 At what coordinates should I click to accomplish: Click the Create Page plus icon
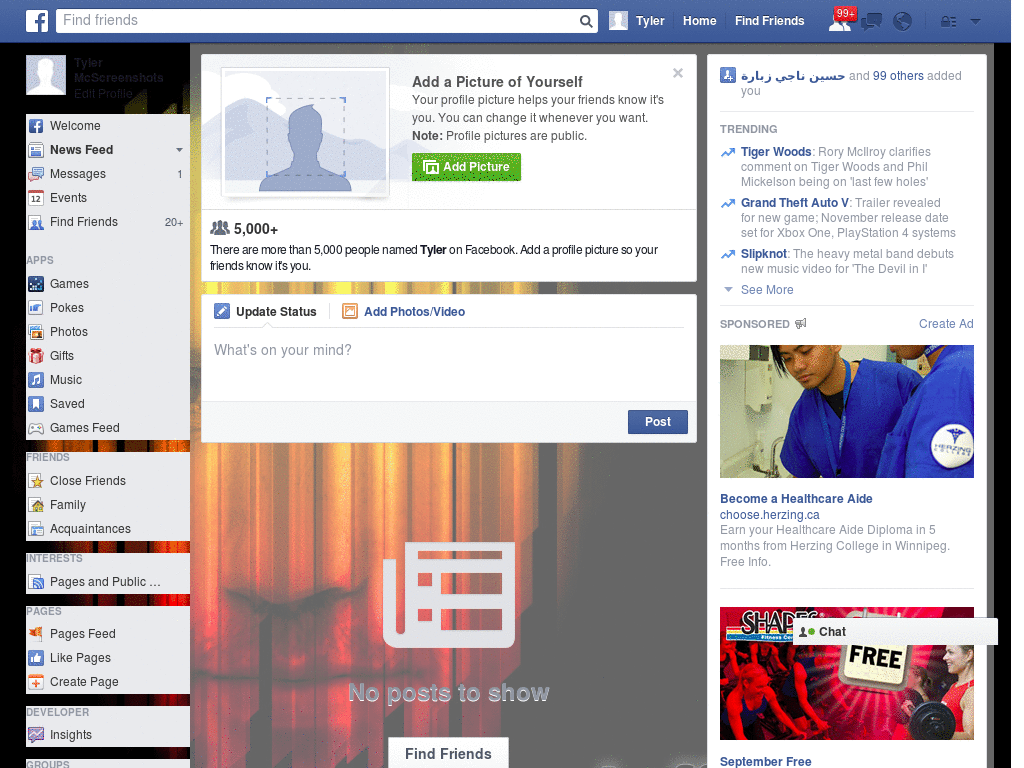coord(36,682)
